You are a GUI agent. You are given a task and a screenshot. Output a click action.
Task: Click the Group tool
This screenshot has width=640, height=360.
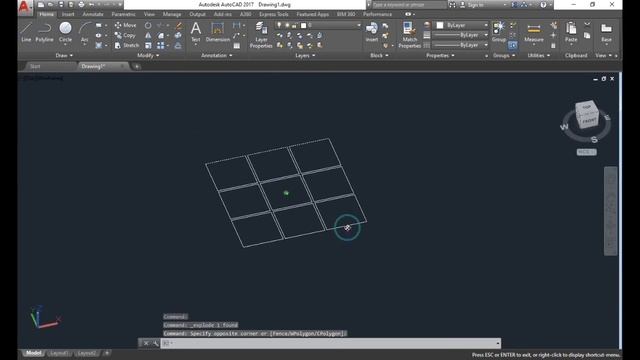[x=498, y=32]
